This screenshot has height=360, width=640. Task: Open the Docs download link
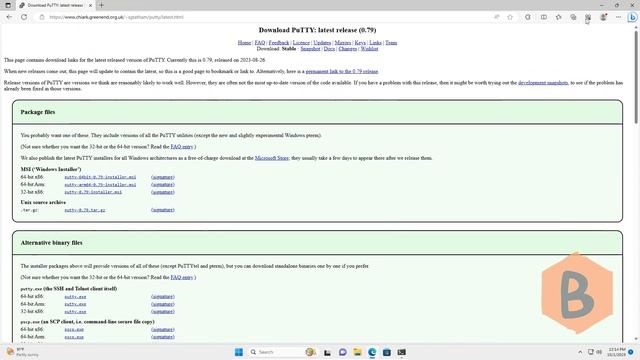[329, 49]
